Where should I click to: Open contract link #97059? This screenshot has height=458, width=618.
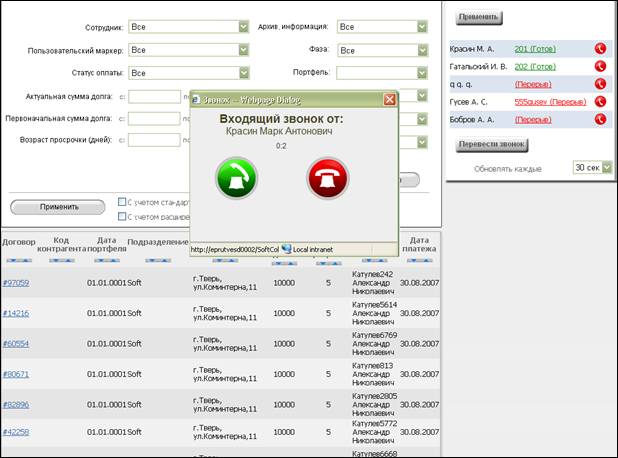[16, 283]
